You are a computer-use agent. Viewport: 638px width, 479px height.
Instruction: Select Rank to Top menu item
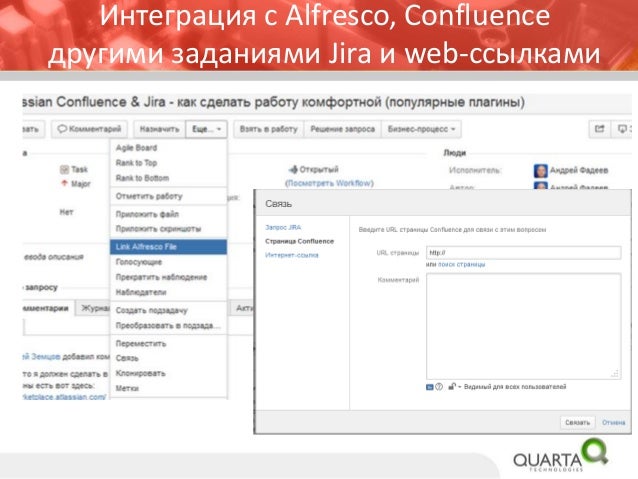click(x=168, y=163)
